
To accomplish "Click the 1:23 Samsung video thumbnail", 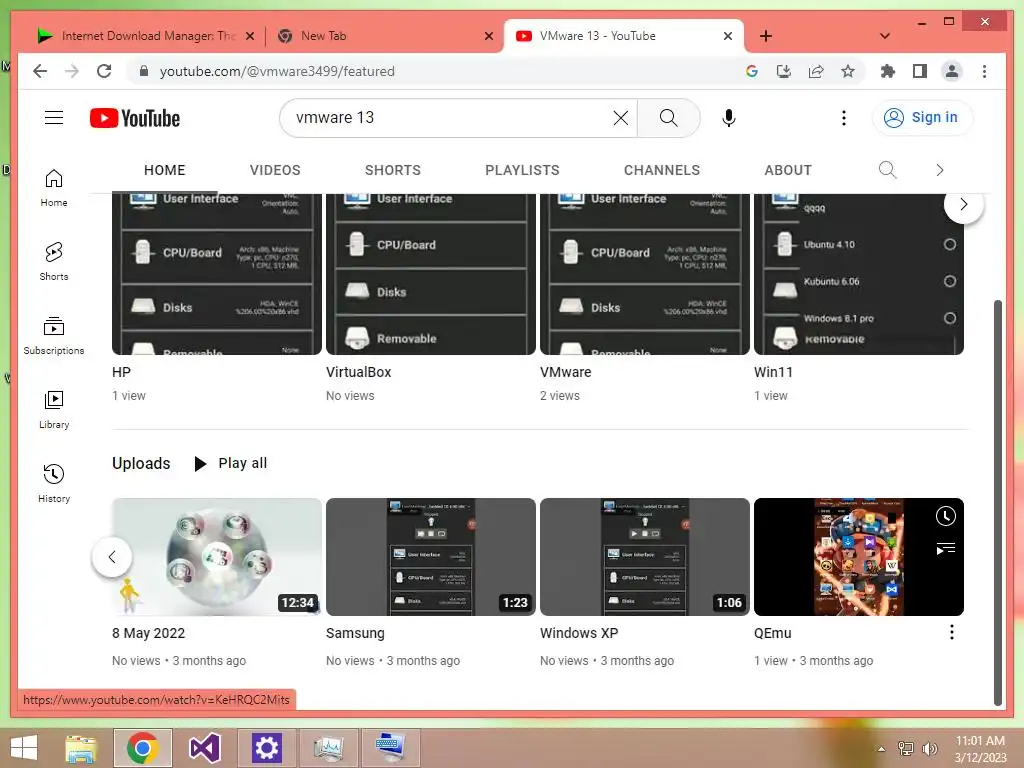I will (431, 557).
